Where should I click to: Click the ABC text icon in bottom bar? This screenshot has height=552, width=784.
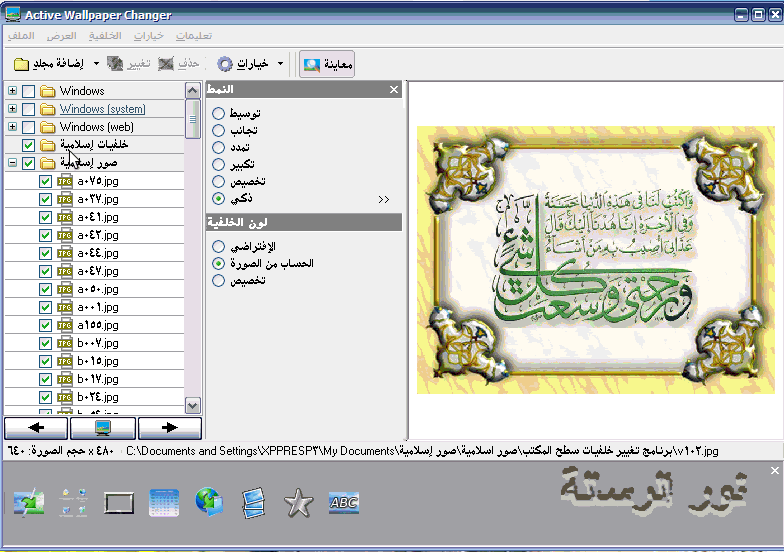(x=344, y=502)
